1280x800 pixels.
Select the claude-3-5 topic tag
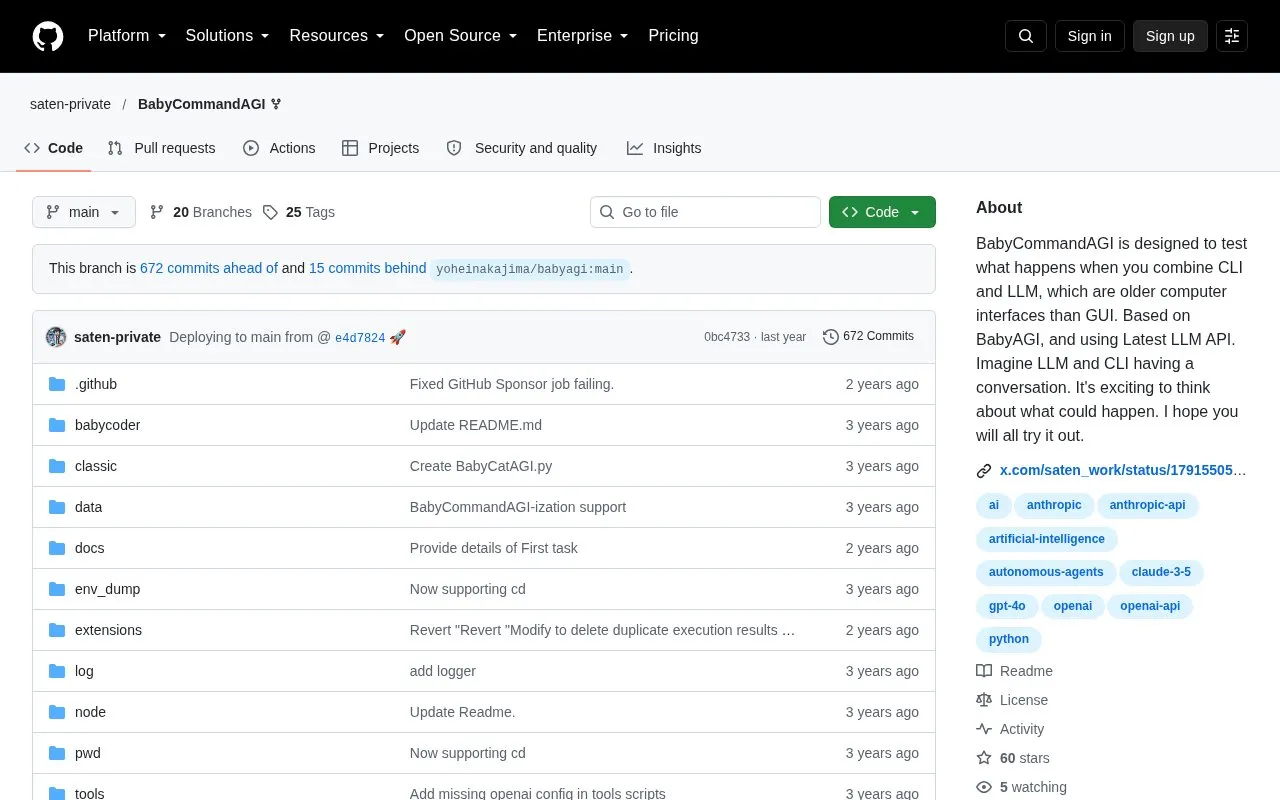tap(1161, 572)
